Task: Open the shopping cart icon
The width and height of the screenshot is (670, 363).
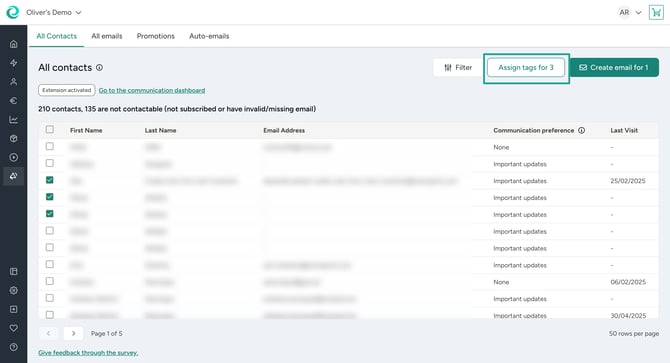Action: coord(656,12)
